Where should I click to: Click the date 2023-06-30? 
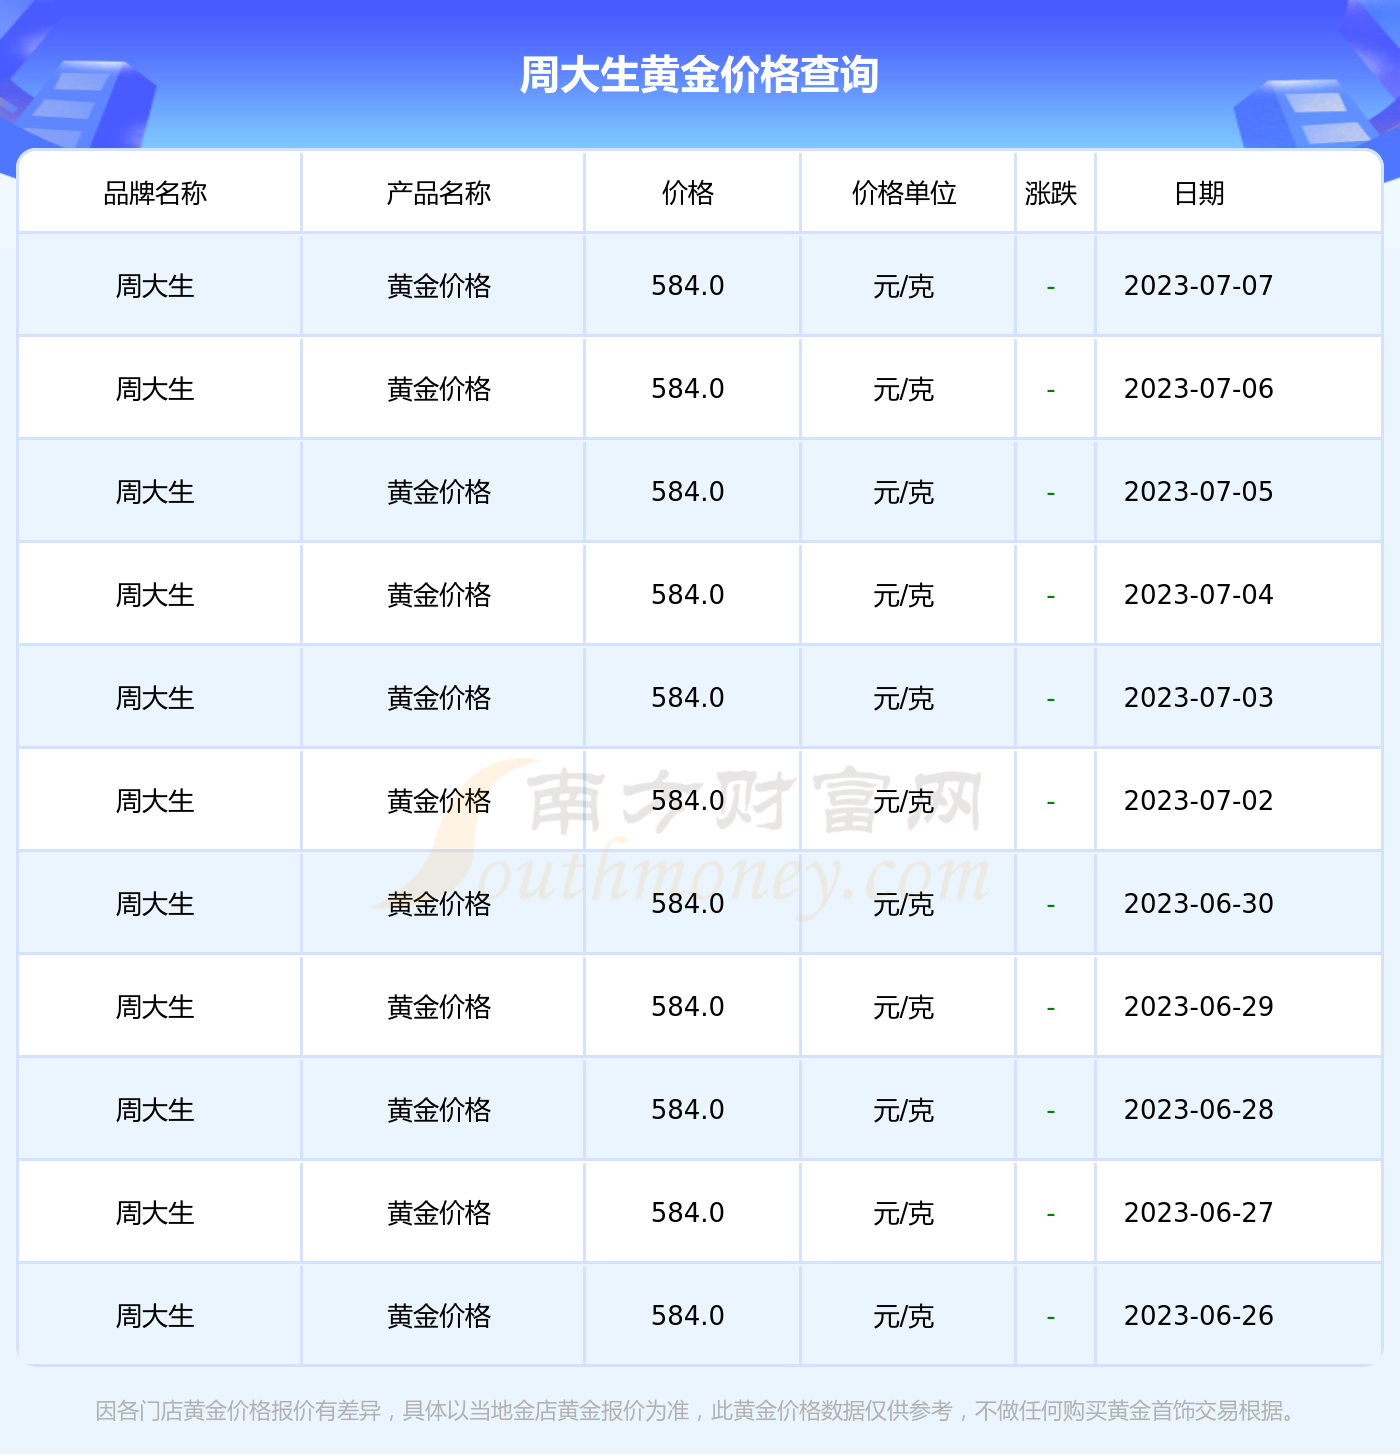(x=1199, y=904)
